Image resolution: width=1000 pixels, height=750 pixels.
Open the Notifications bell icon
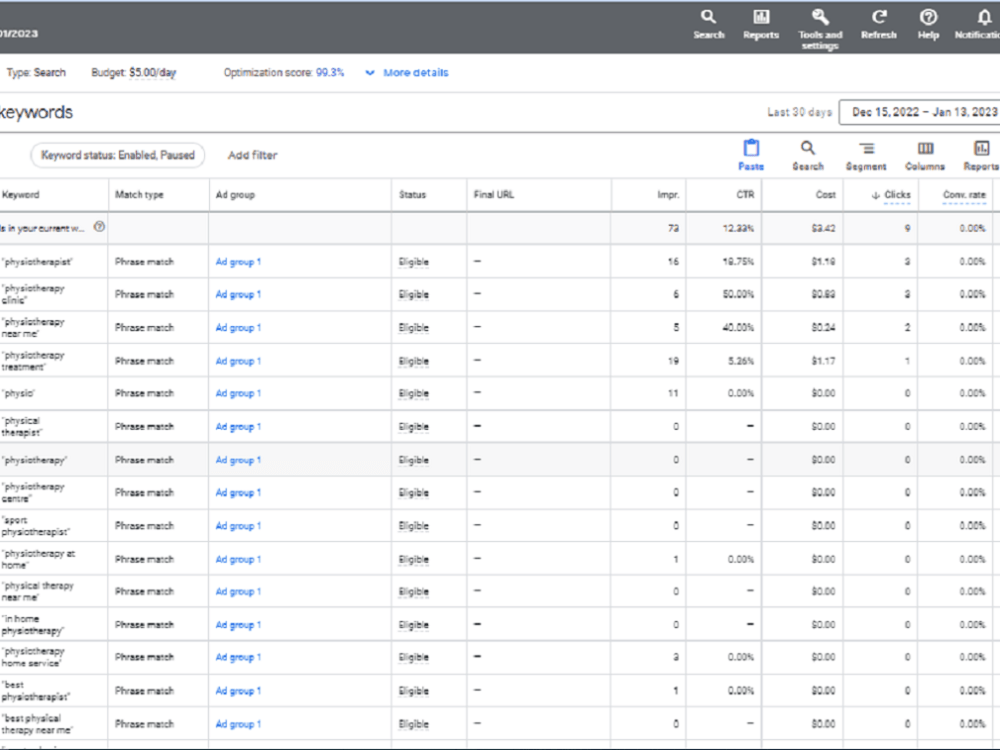pos(983,17)
